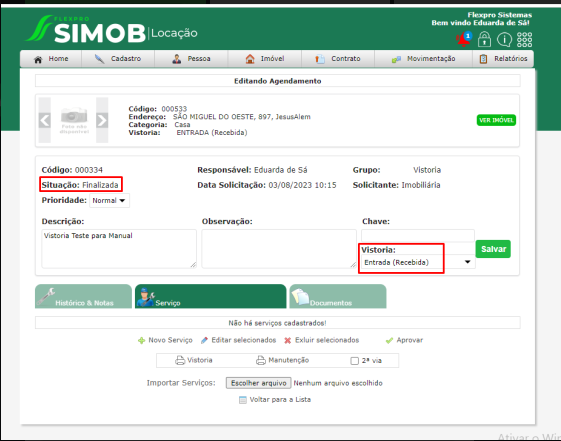Screen dimensions: 561x441
Task: Click the Vistoria printer icon
Action: coord(180,360)
